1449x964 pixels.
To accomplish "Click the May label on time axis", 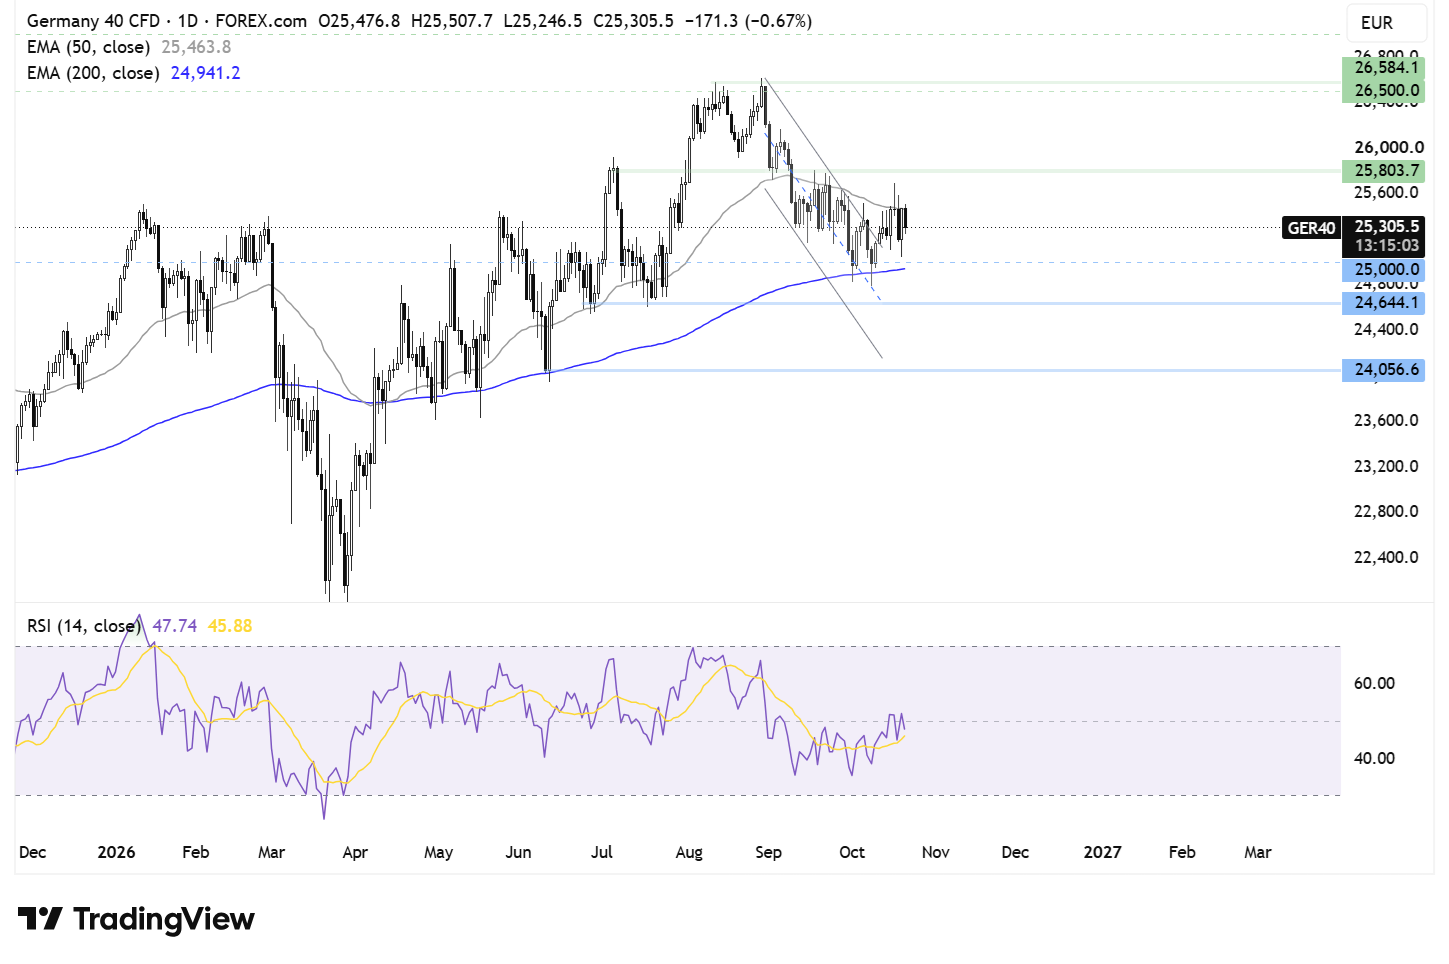I will tap(438, 853).
